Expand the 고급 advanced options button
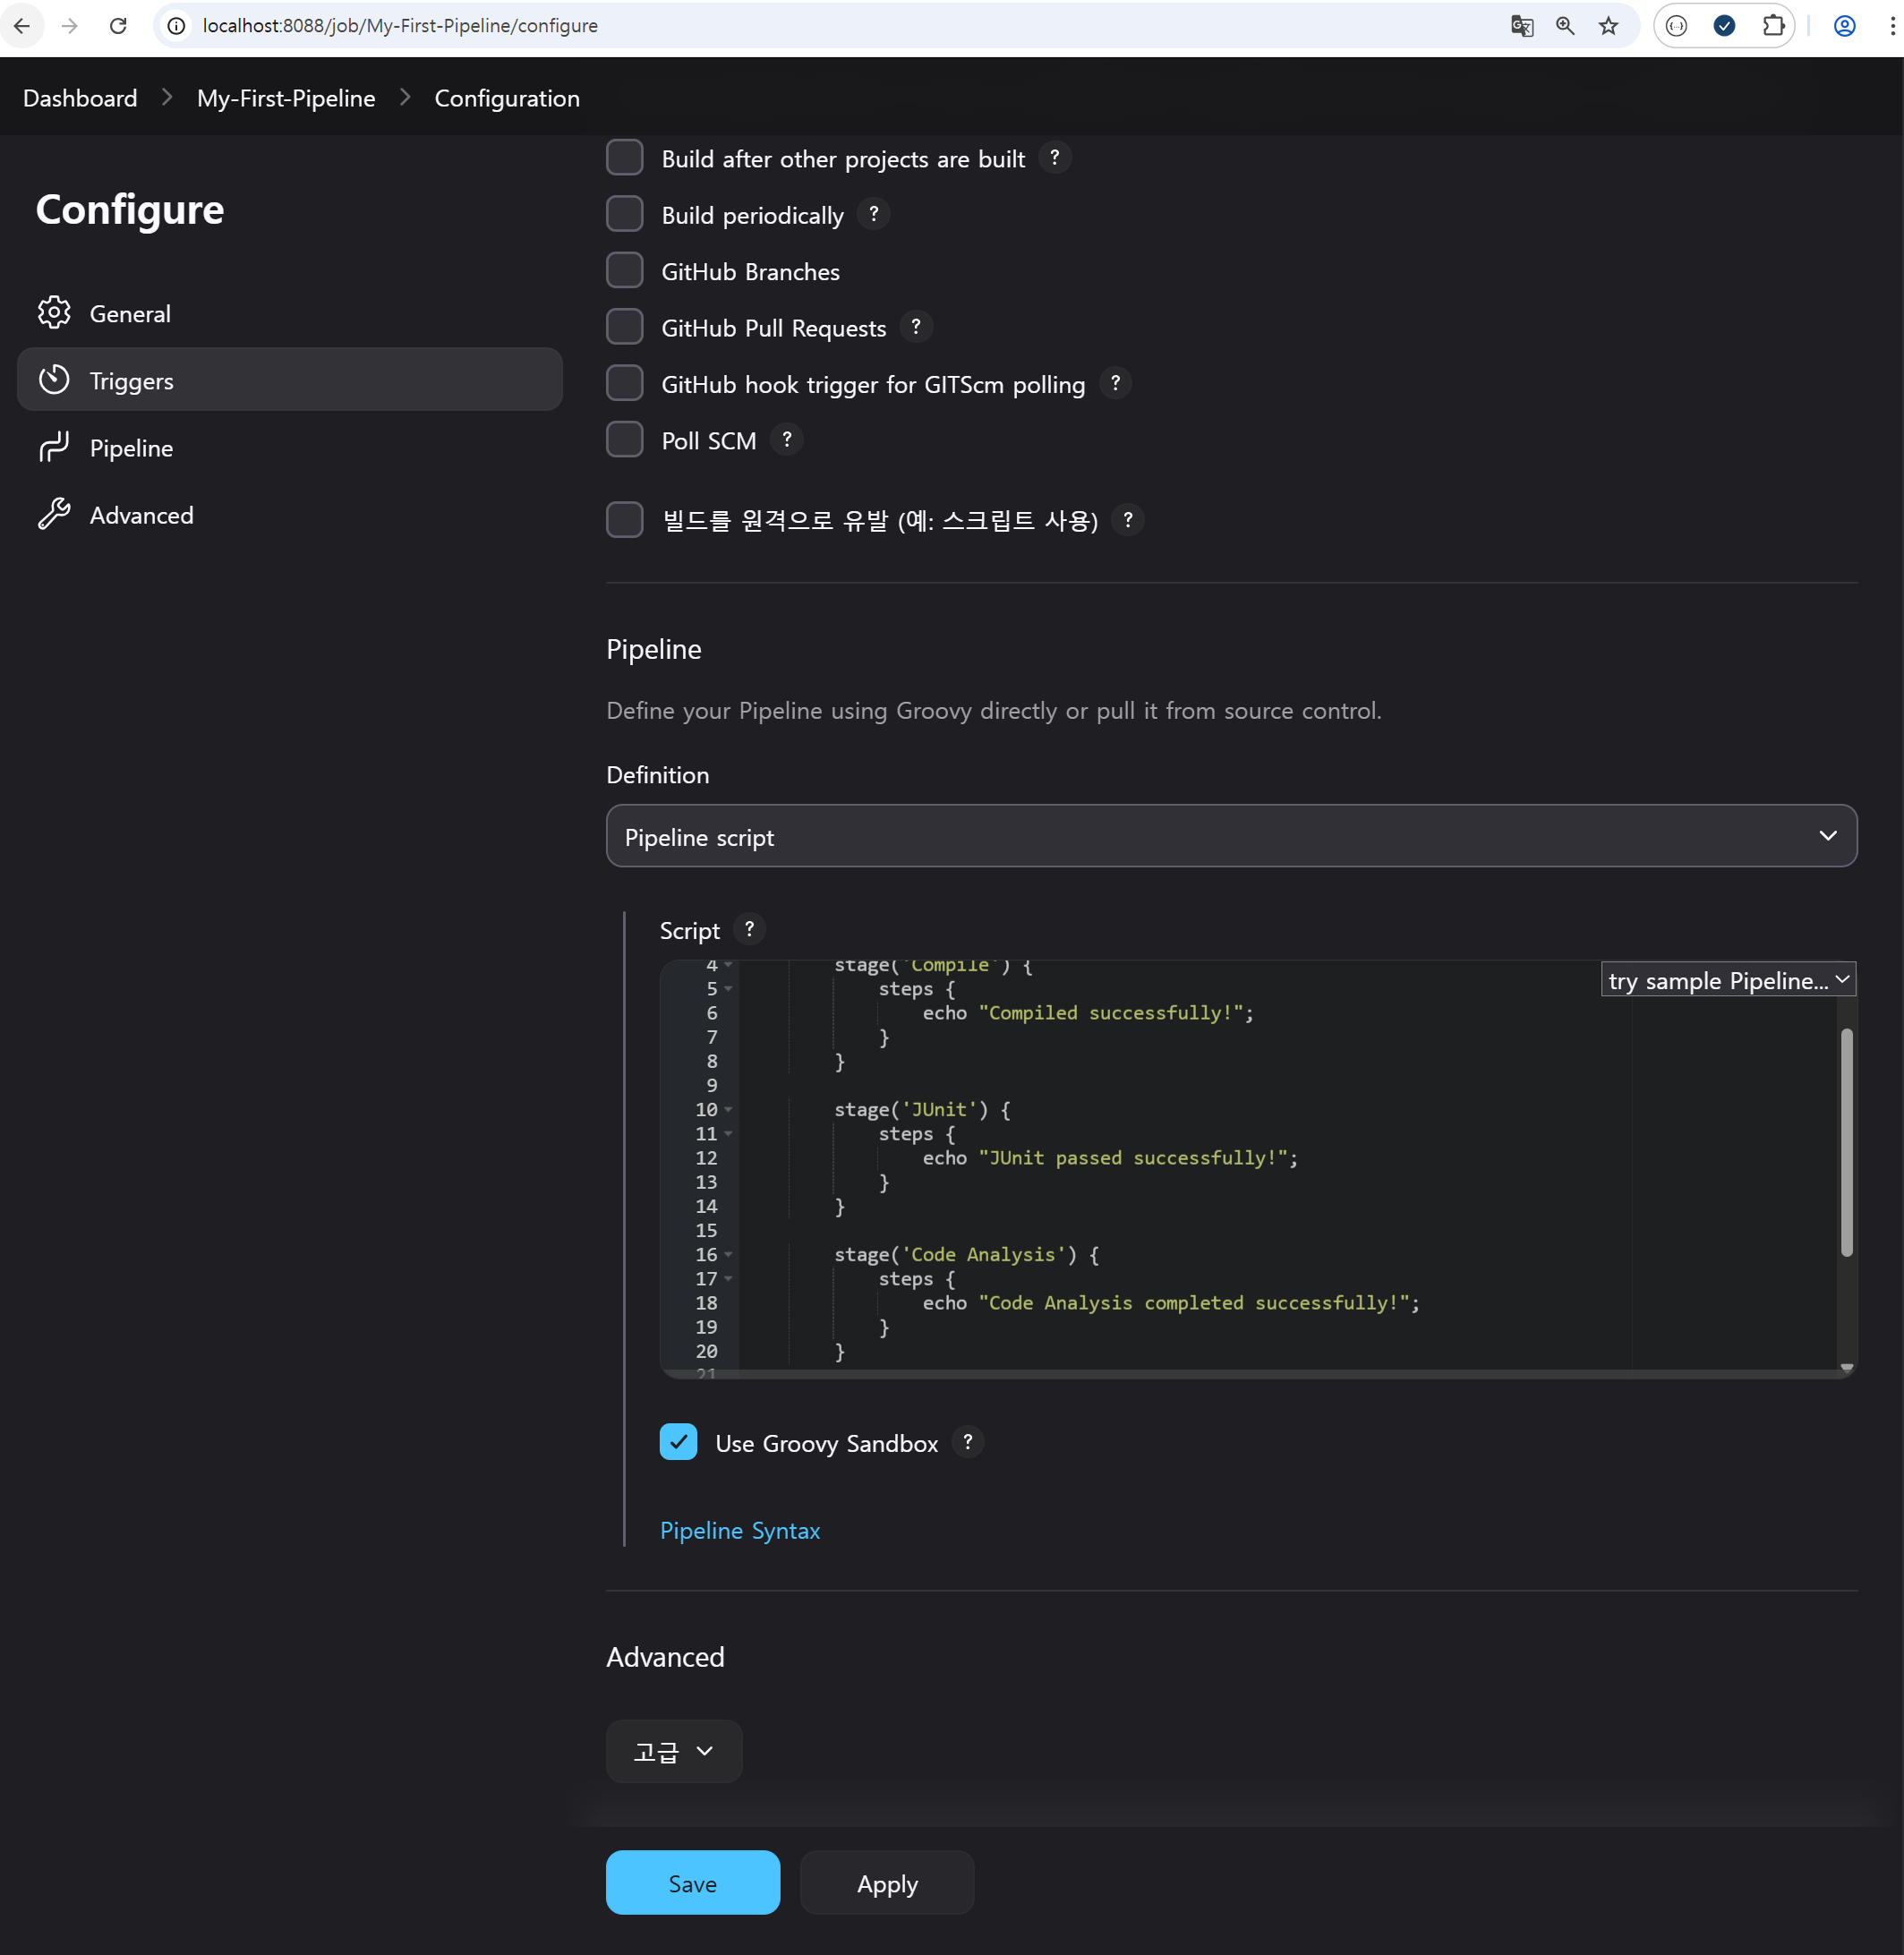This screenshot has width=1904, height=1955. (x=673, y=1751)
